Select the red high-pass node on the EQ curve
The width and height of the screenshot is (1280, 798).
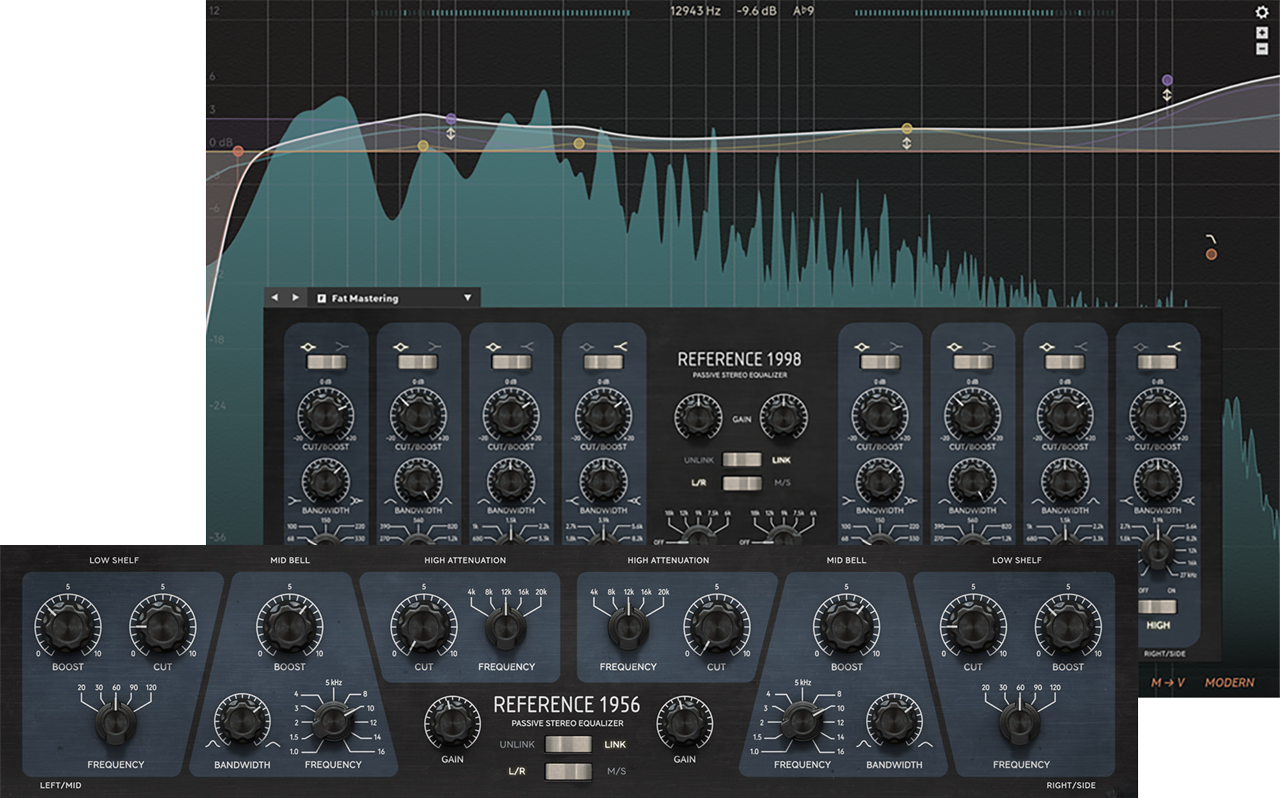coord(238,151)
